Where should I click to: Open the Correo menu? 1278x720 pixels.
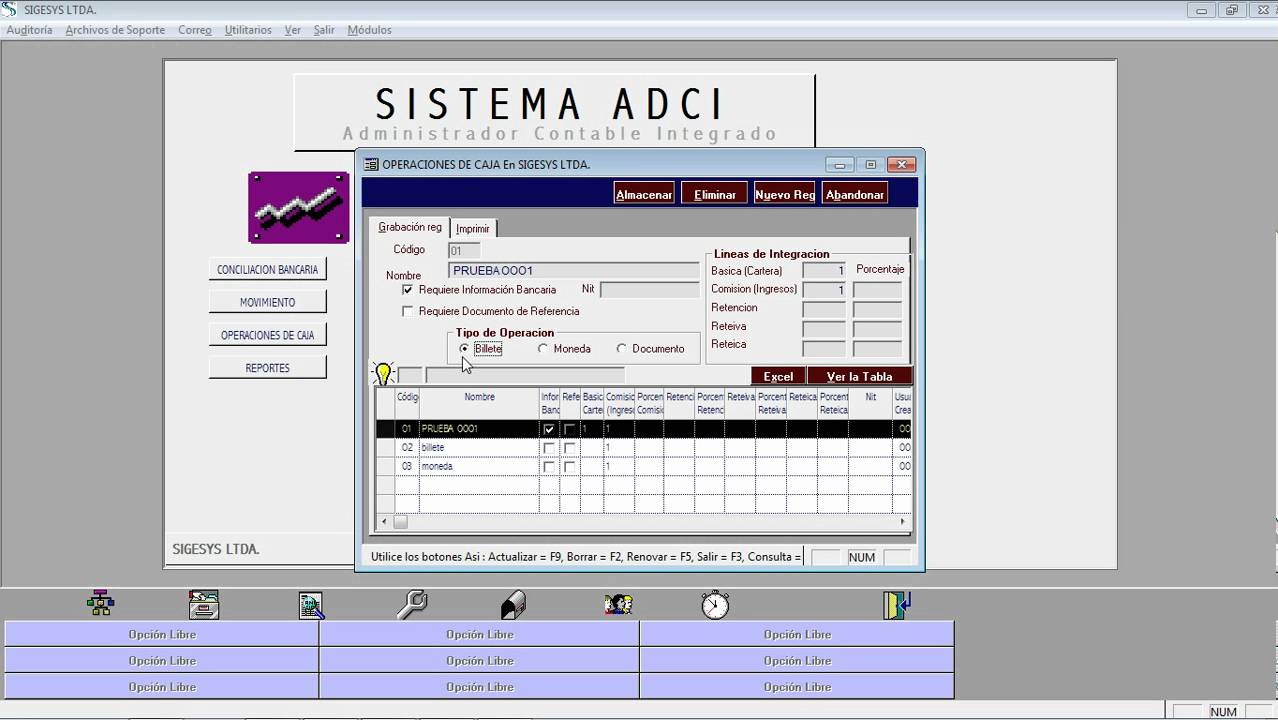point(195,30)
